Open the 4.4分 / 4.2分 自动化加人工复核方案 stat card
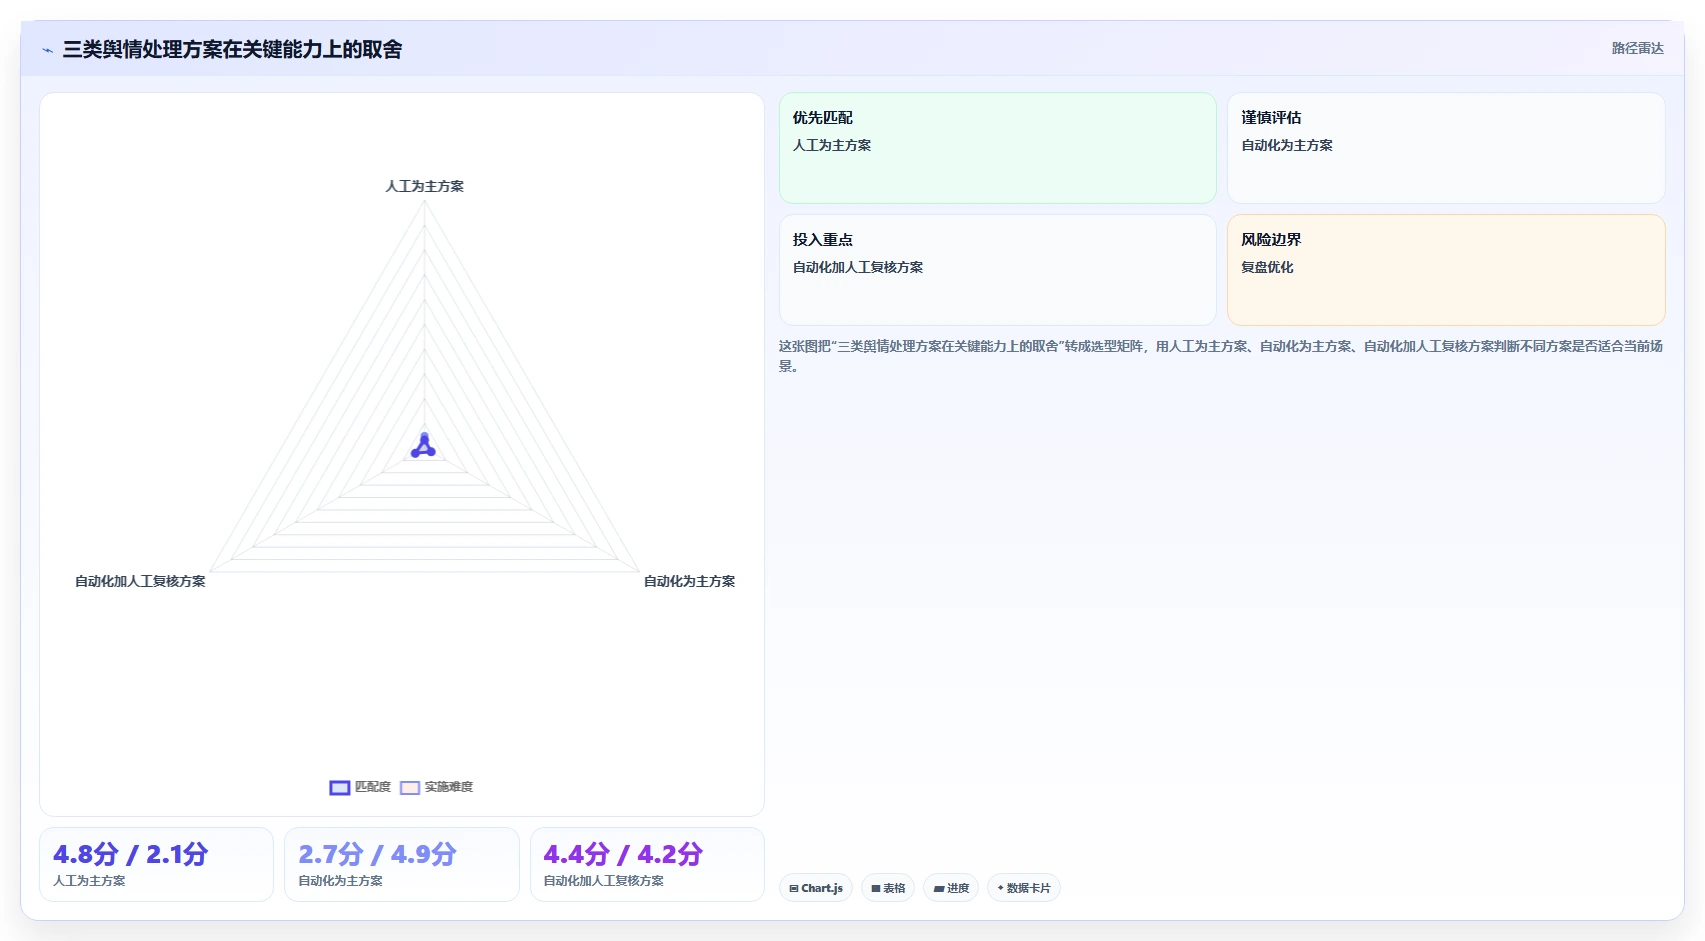Image resolution: width=1705 pixels, height=941 pixels. pyautogui.click(x=647, y=865)
